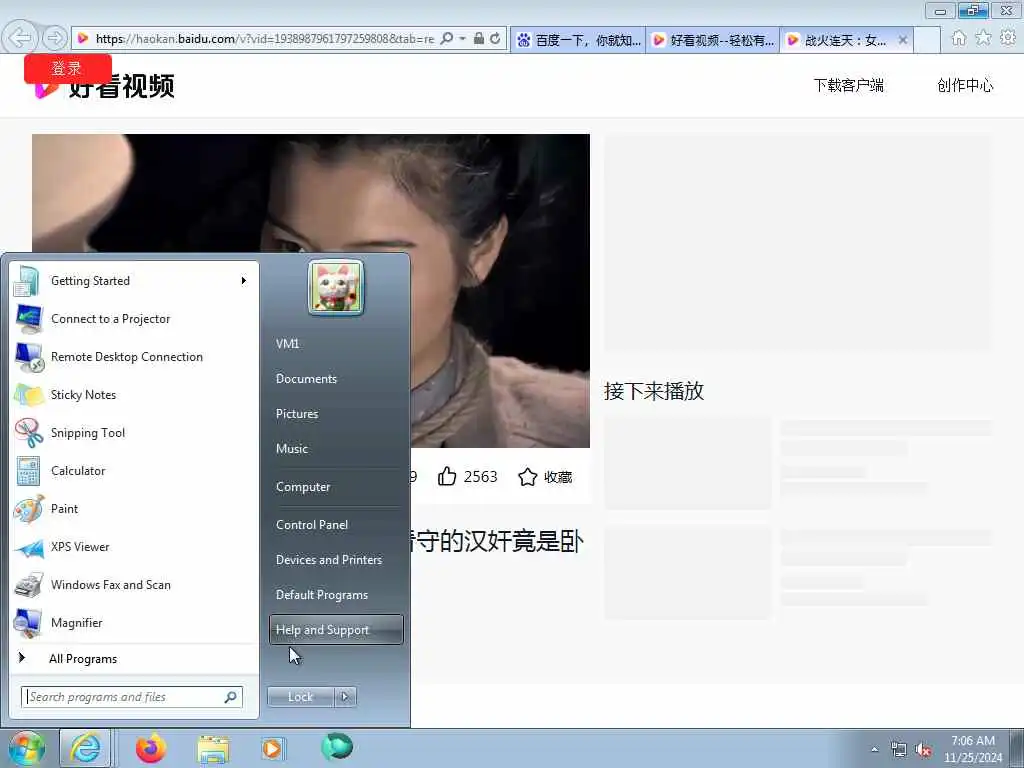Viewport: 1024px width, 768px height.
Task: Open File Explorer from taskbar
Action: pos(214,749)
